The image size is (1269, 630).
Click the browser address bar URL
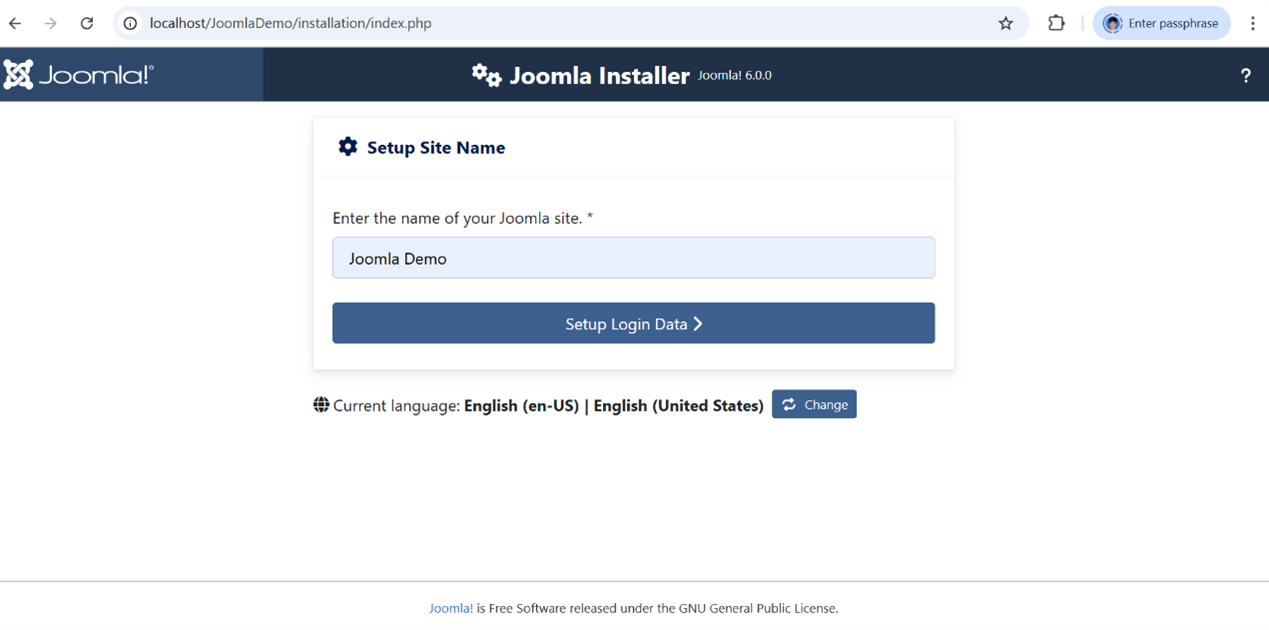pyautogui.click(x=290, y=23)
